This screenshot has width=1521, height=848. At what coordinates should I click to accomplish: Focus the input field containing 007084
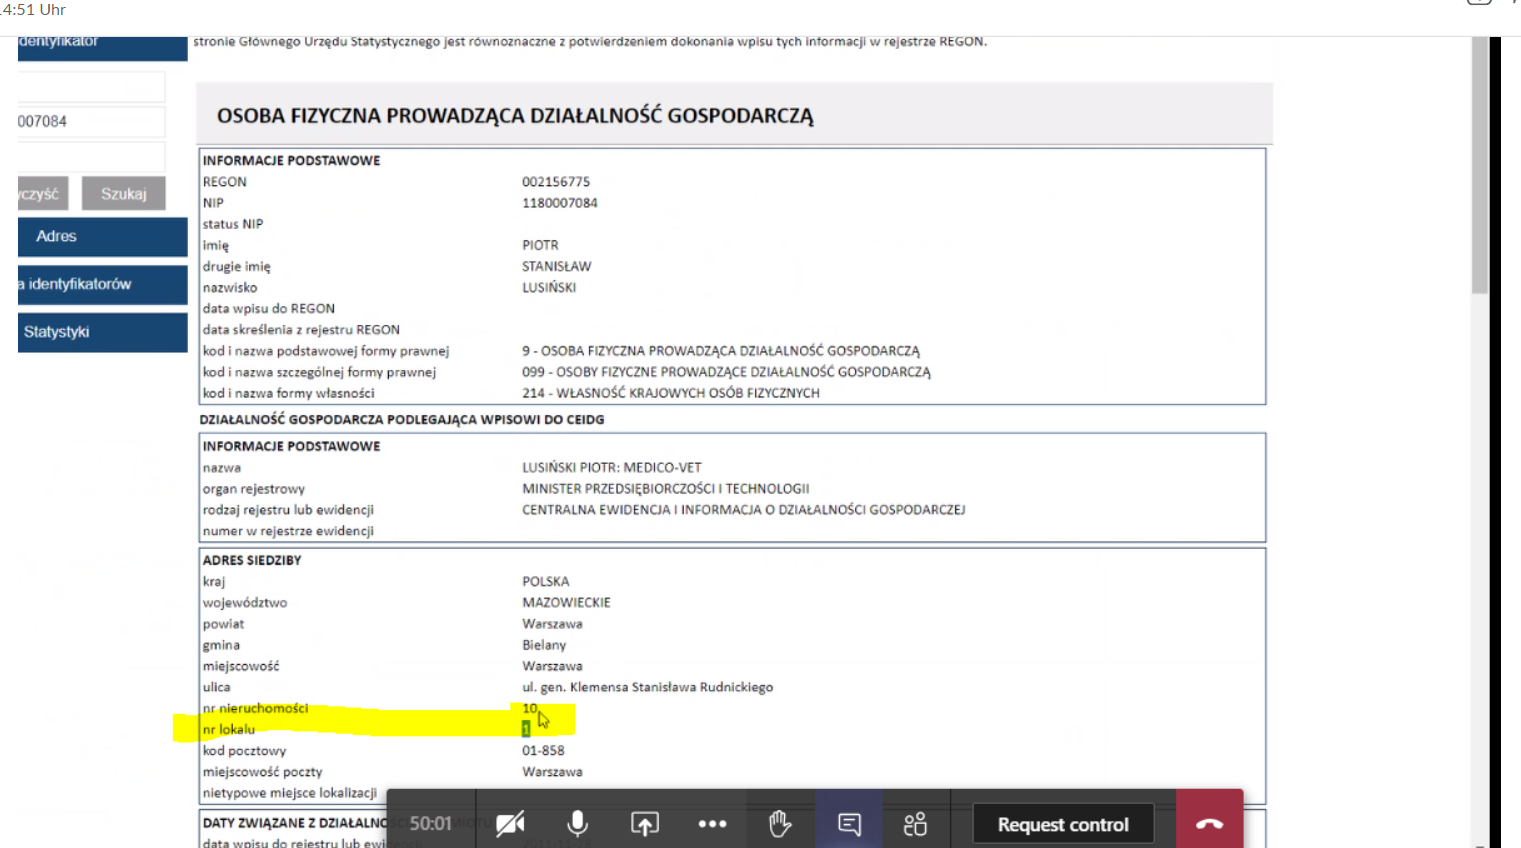coord(90,122)
